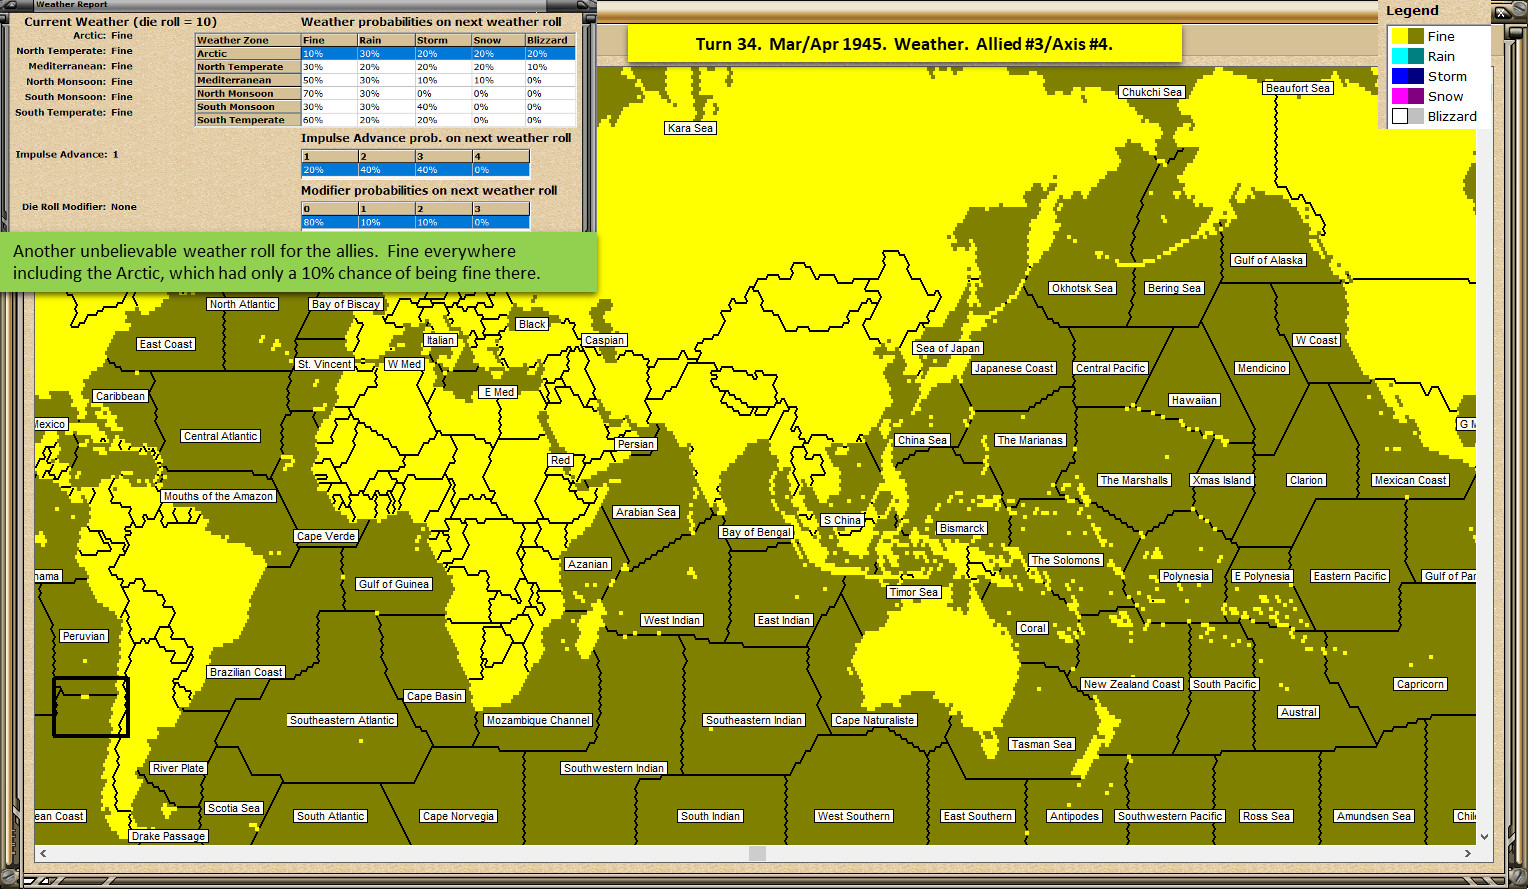The width and height of the screenshot is (1528, 889).
Task: Click the Eastern Pacific label
Action: click(x=1350, y=576)
